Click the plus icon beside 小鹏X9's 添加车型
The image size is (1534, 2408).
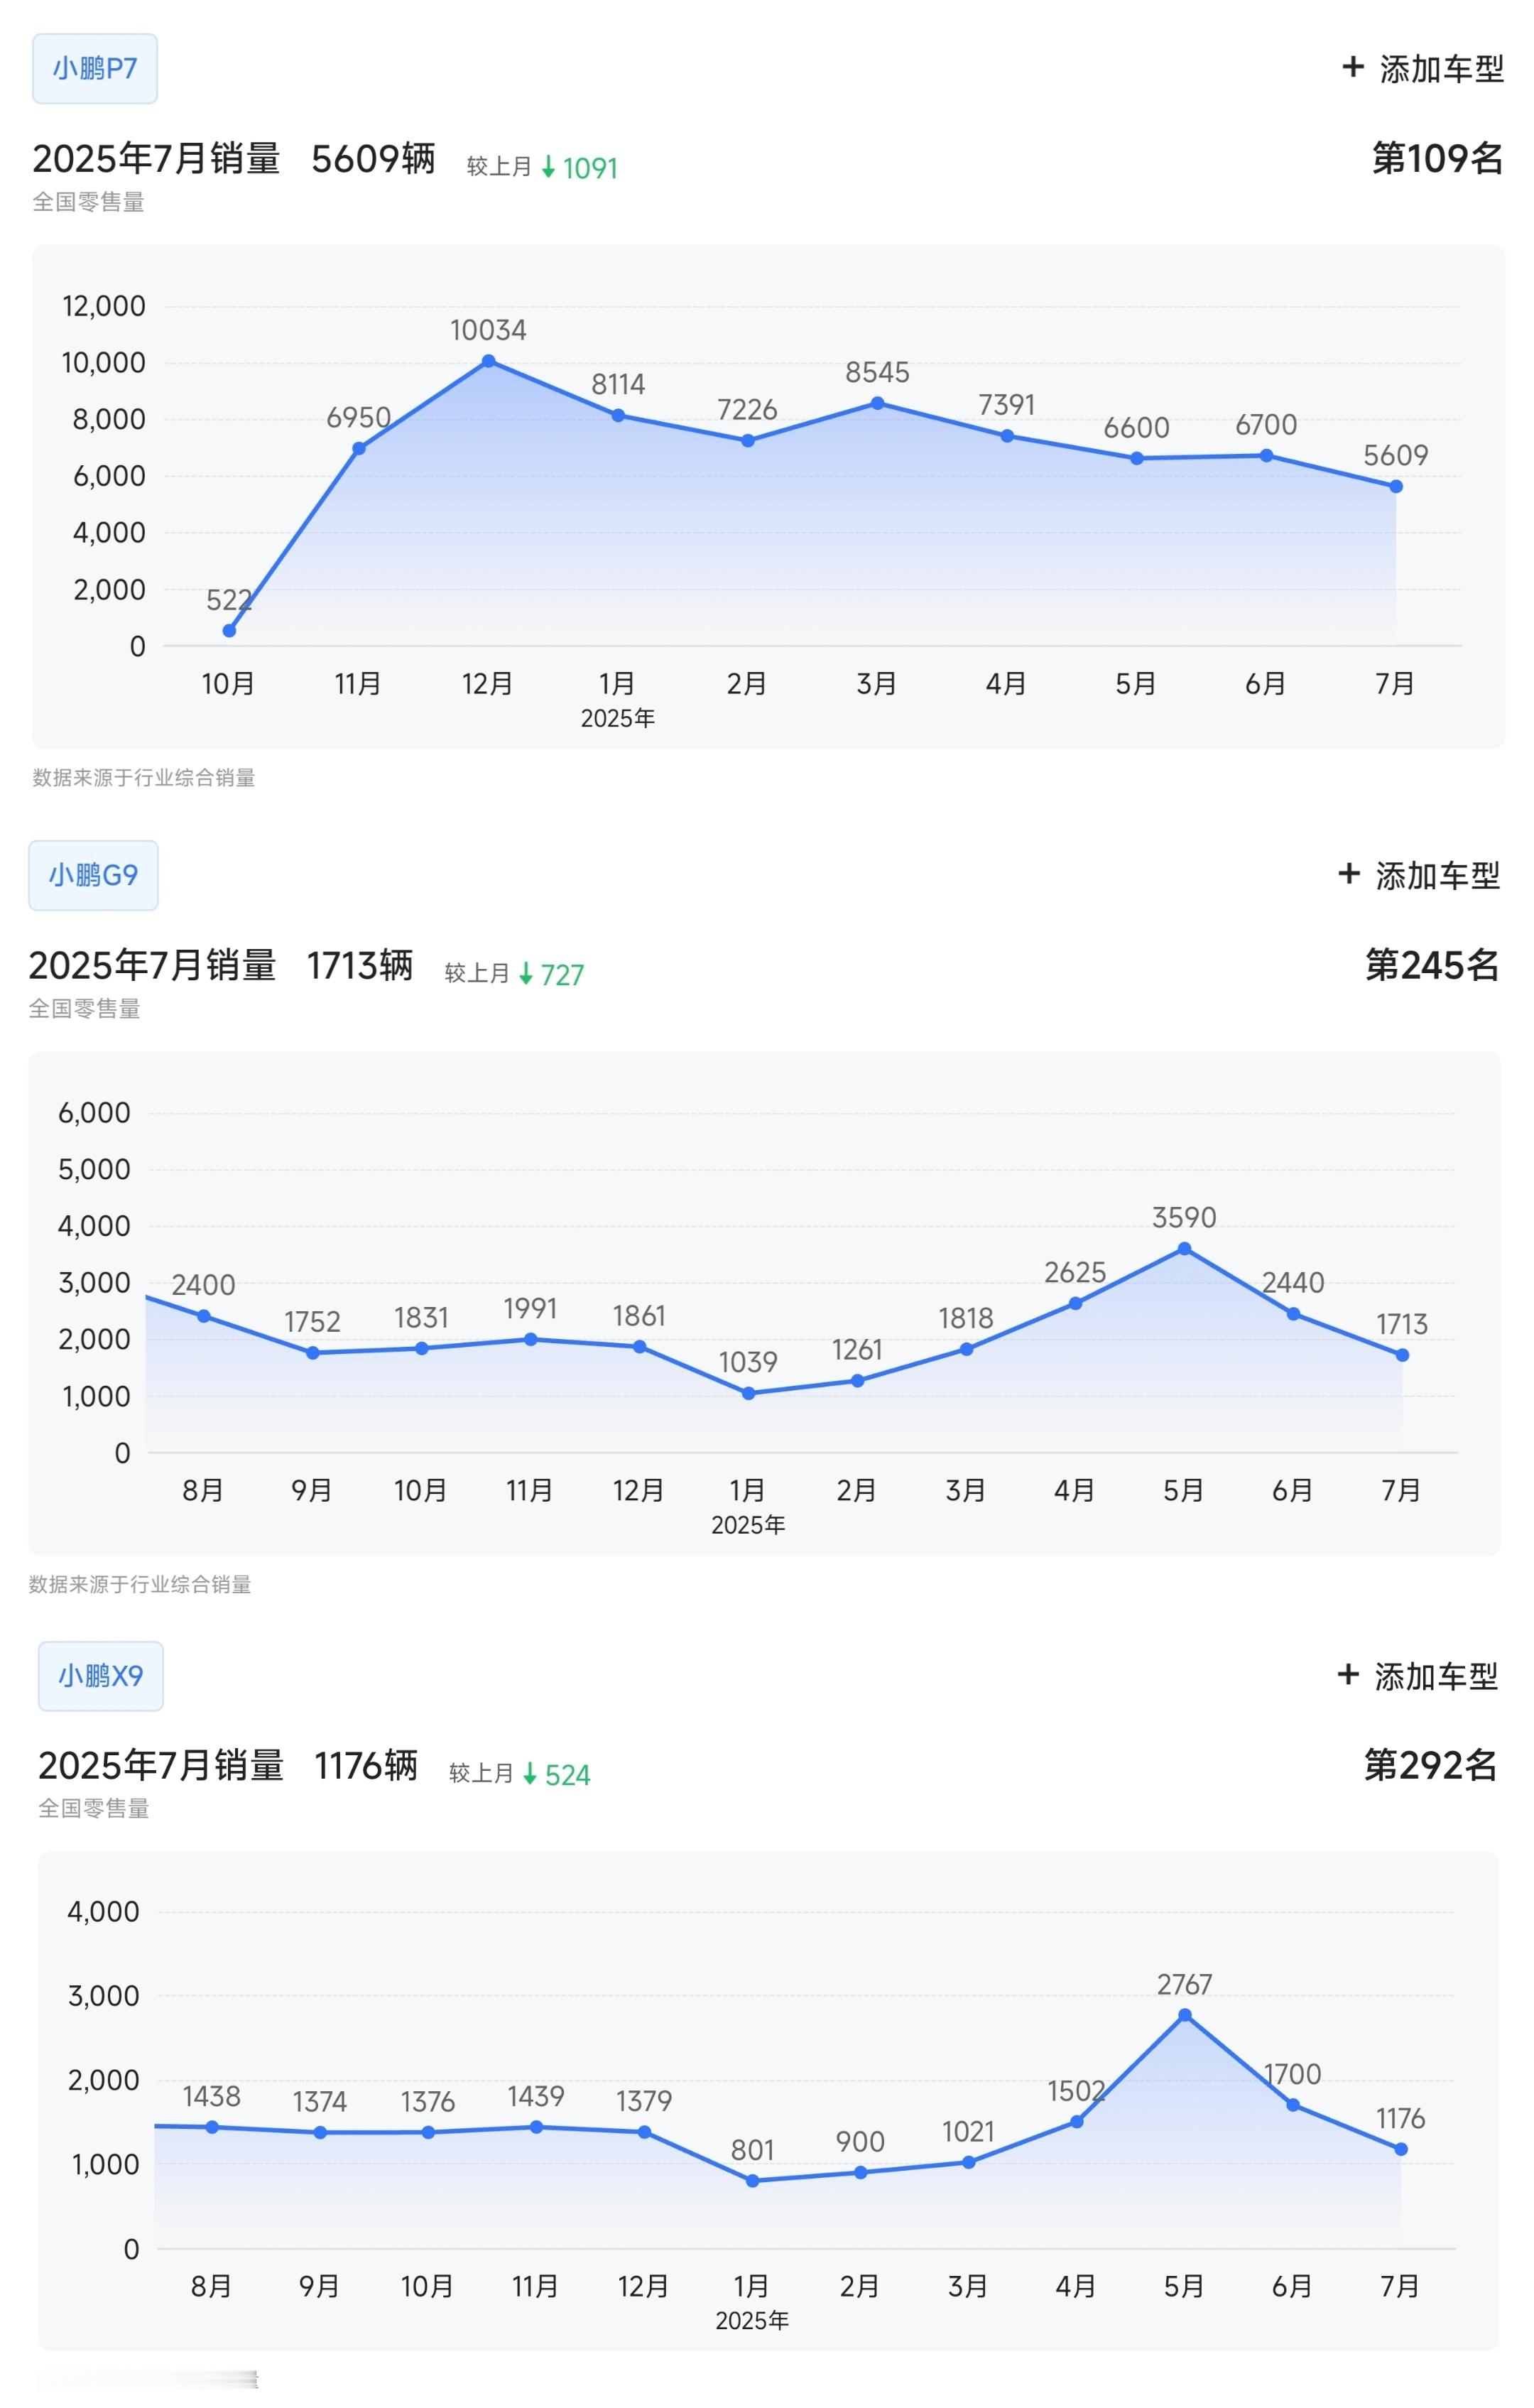(1348, 1674)
